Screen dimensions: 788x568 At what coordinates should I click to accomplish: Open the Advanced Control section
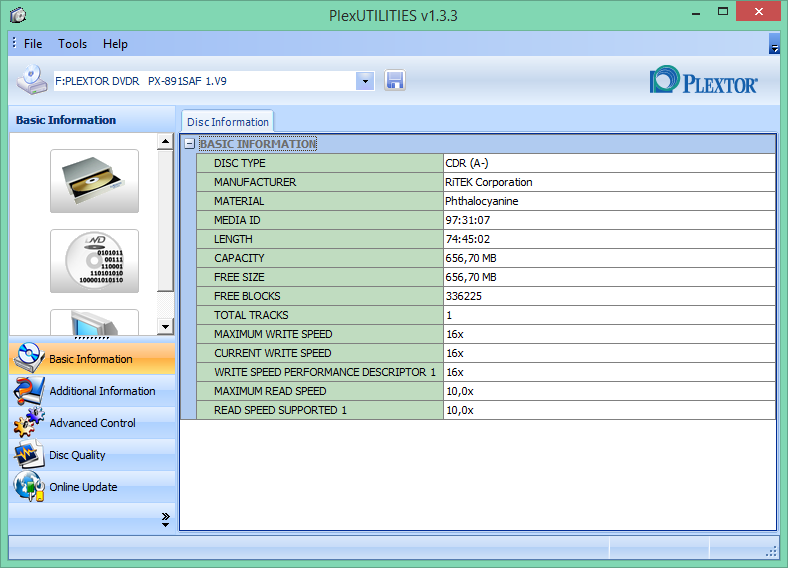point(92,423)
